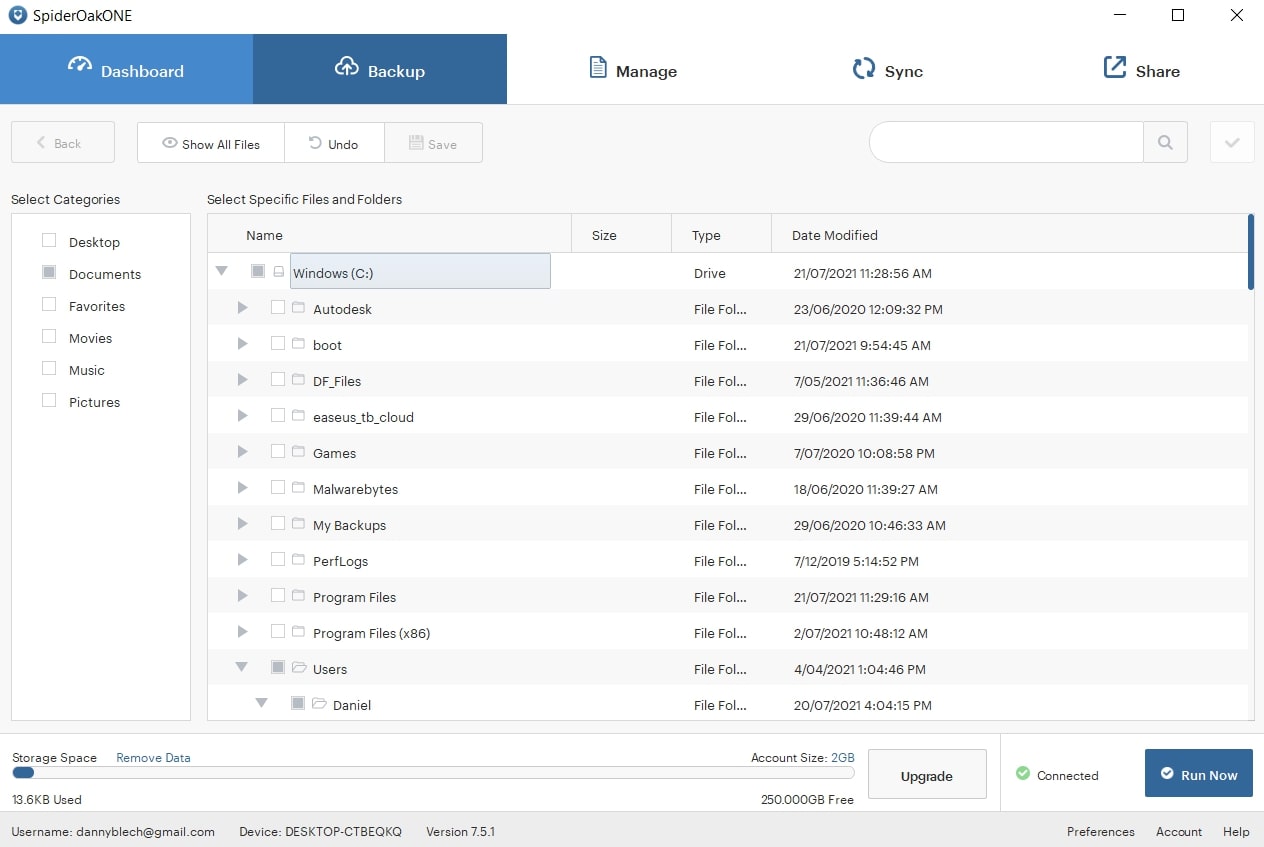
Task: Click the folder icon beside Malwarebytes
Action: [x=298, y=488]
